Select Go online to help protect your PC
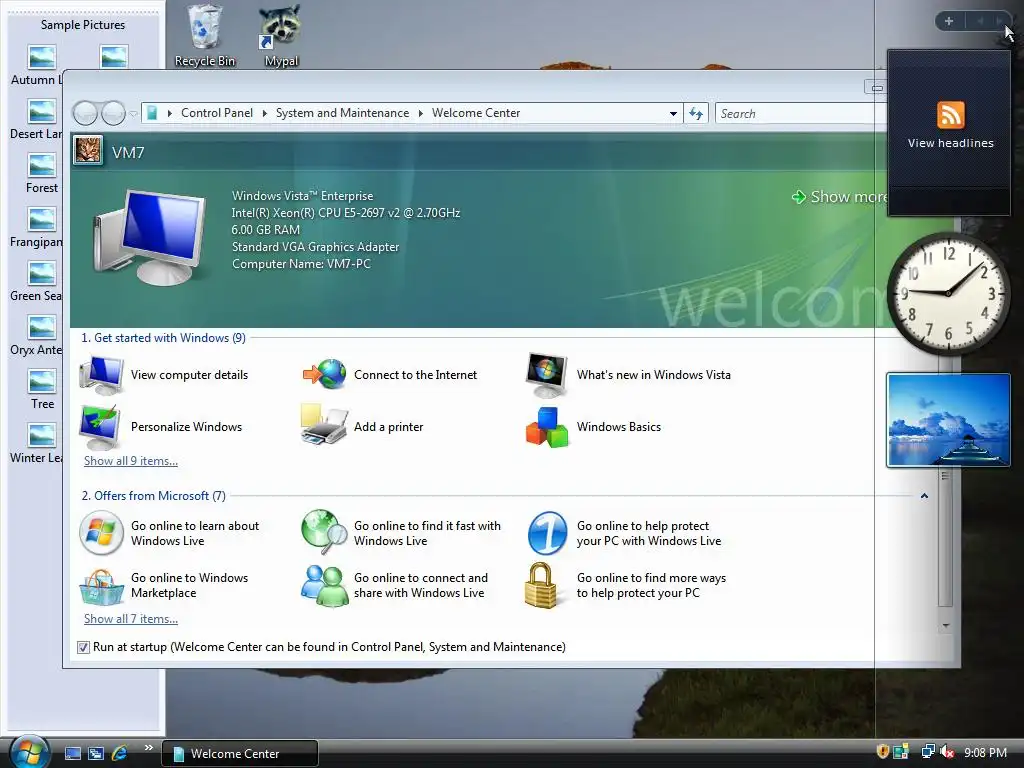Screen dimensions: 1024x768 click(624, 533)
